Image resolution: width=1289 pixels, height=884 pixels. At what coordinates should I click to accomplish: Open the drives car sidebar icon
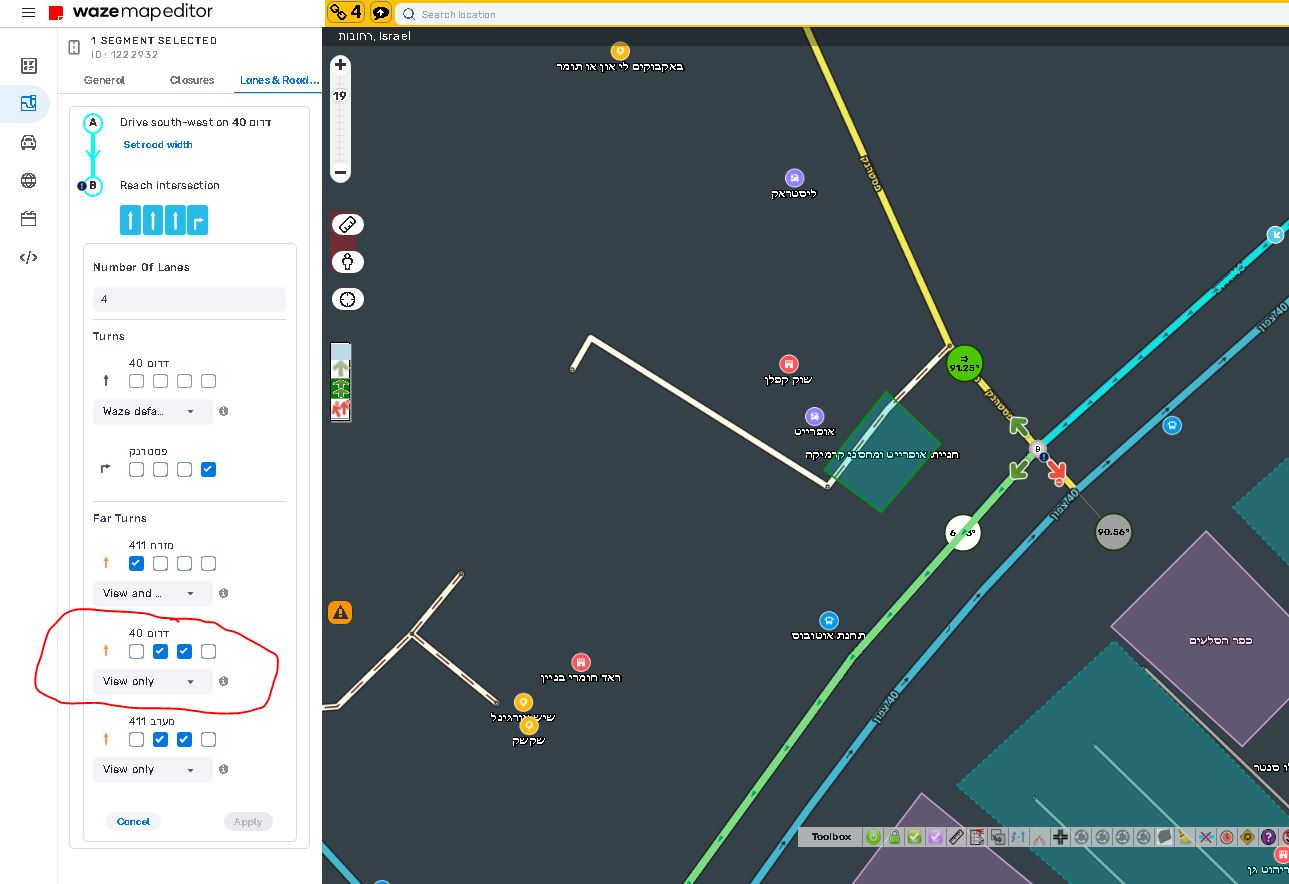(x=28, y=142)
